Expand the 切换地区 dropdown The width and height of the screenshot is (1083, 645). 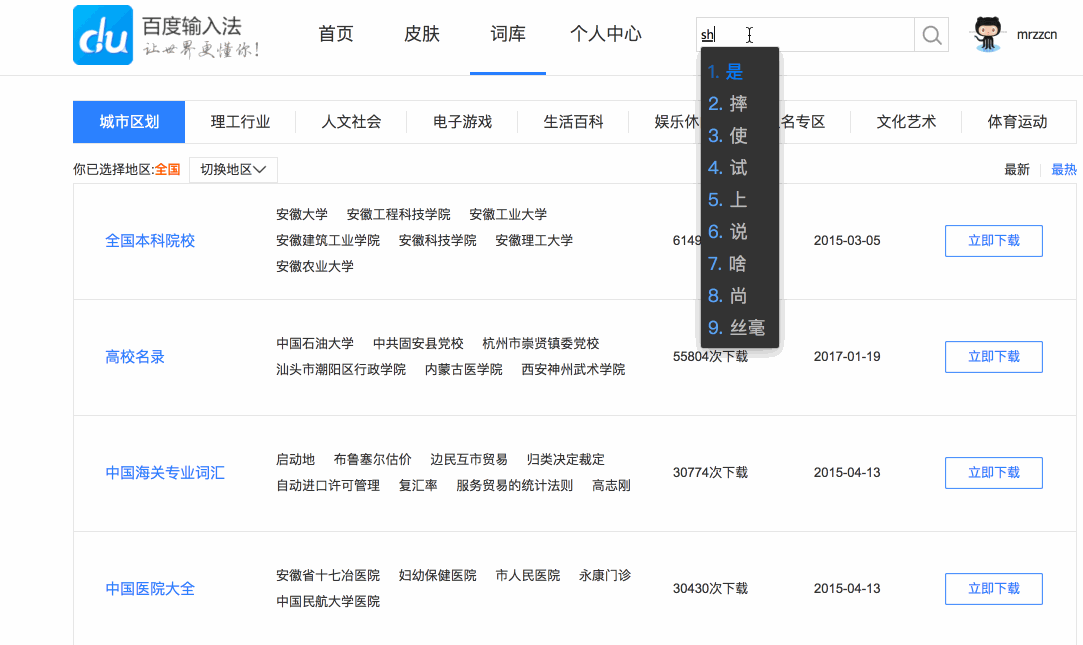(x=233, y=170)
